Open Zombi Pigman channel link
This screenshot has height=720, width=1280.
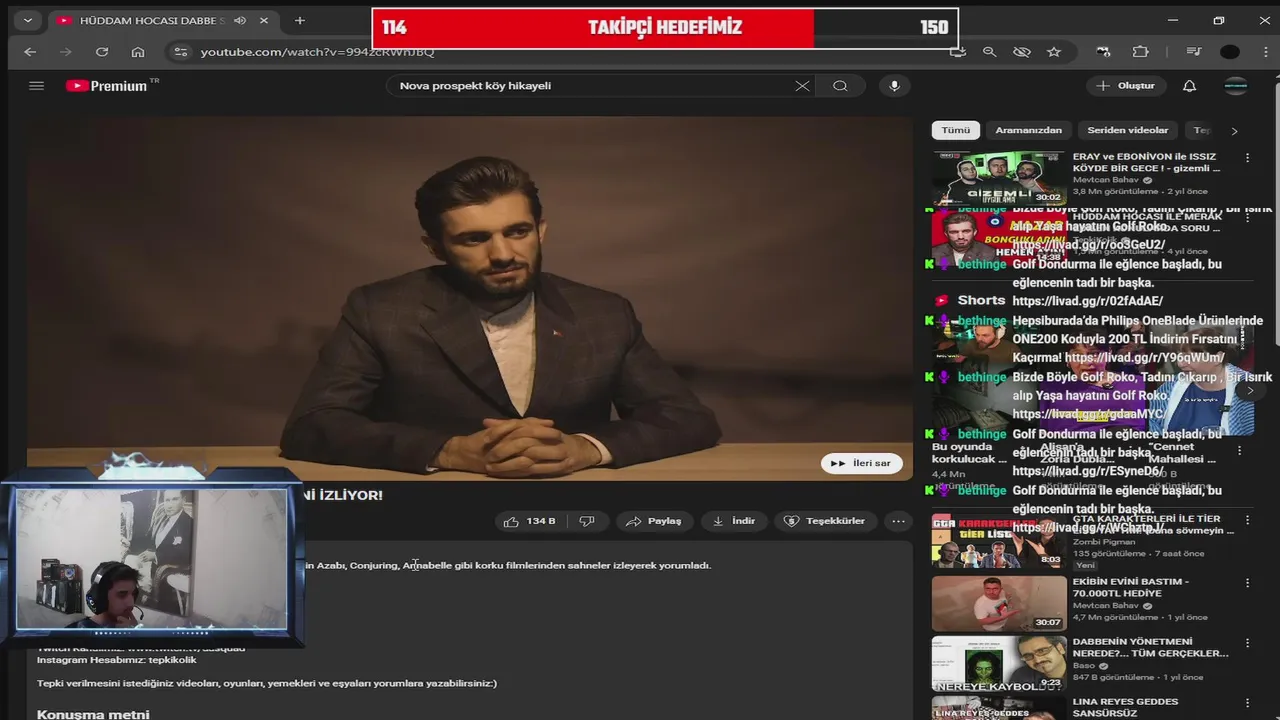(1102, 542)
